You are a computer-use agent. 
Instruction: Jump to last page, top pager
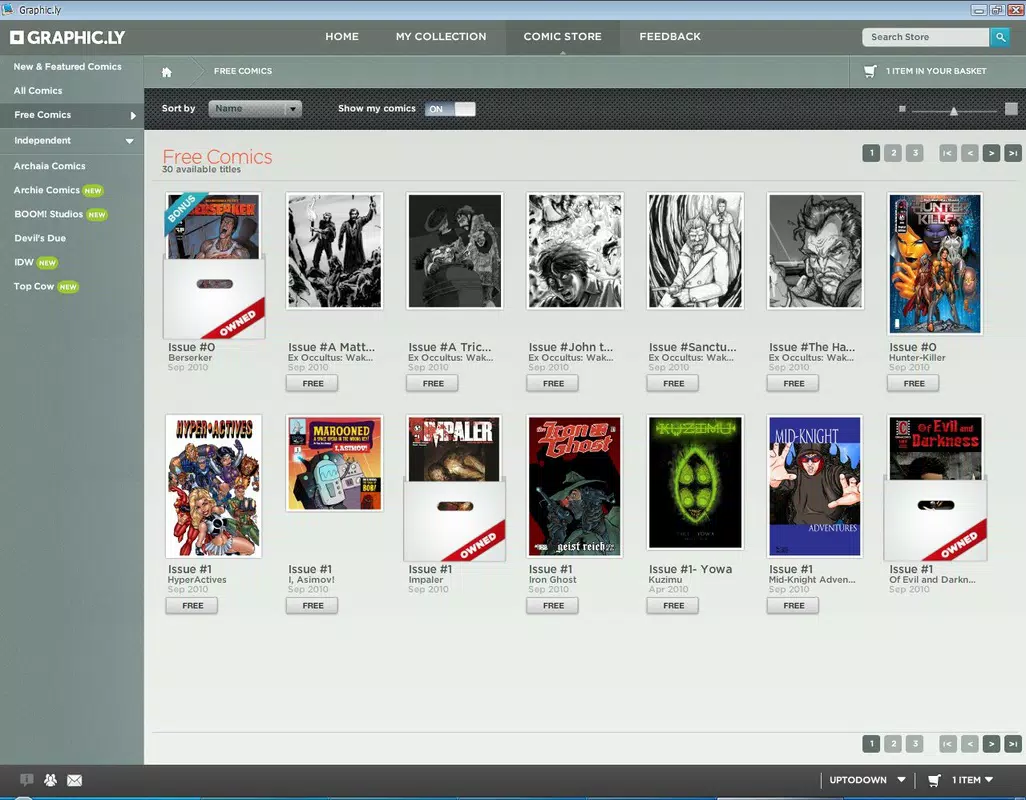tap(1013, 153)
